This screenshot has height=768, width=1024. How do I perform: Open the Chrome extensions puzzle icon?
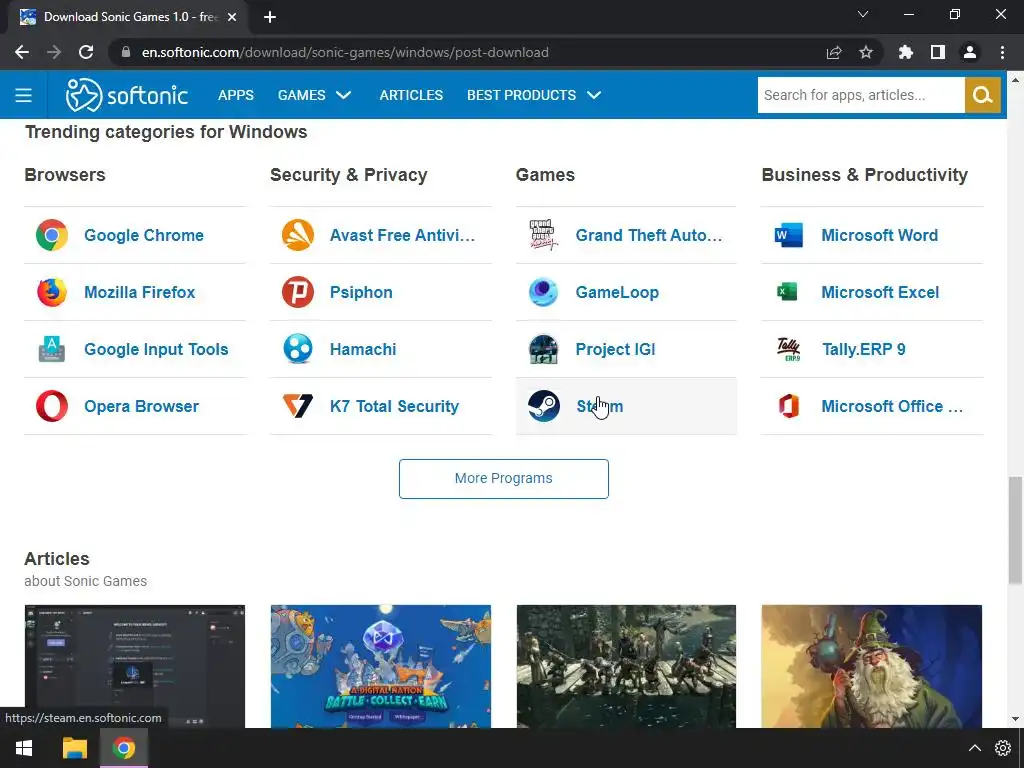(906, 52)
